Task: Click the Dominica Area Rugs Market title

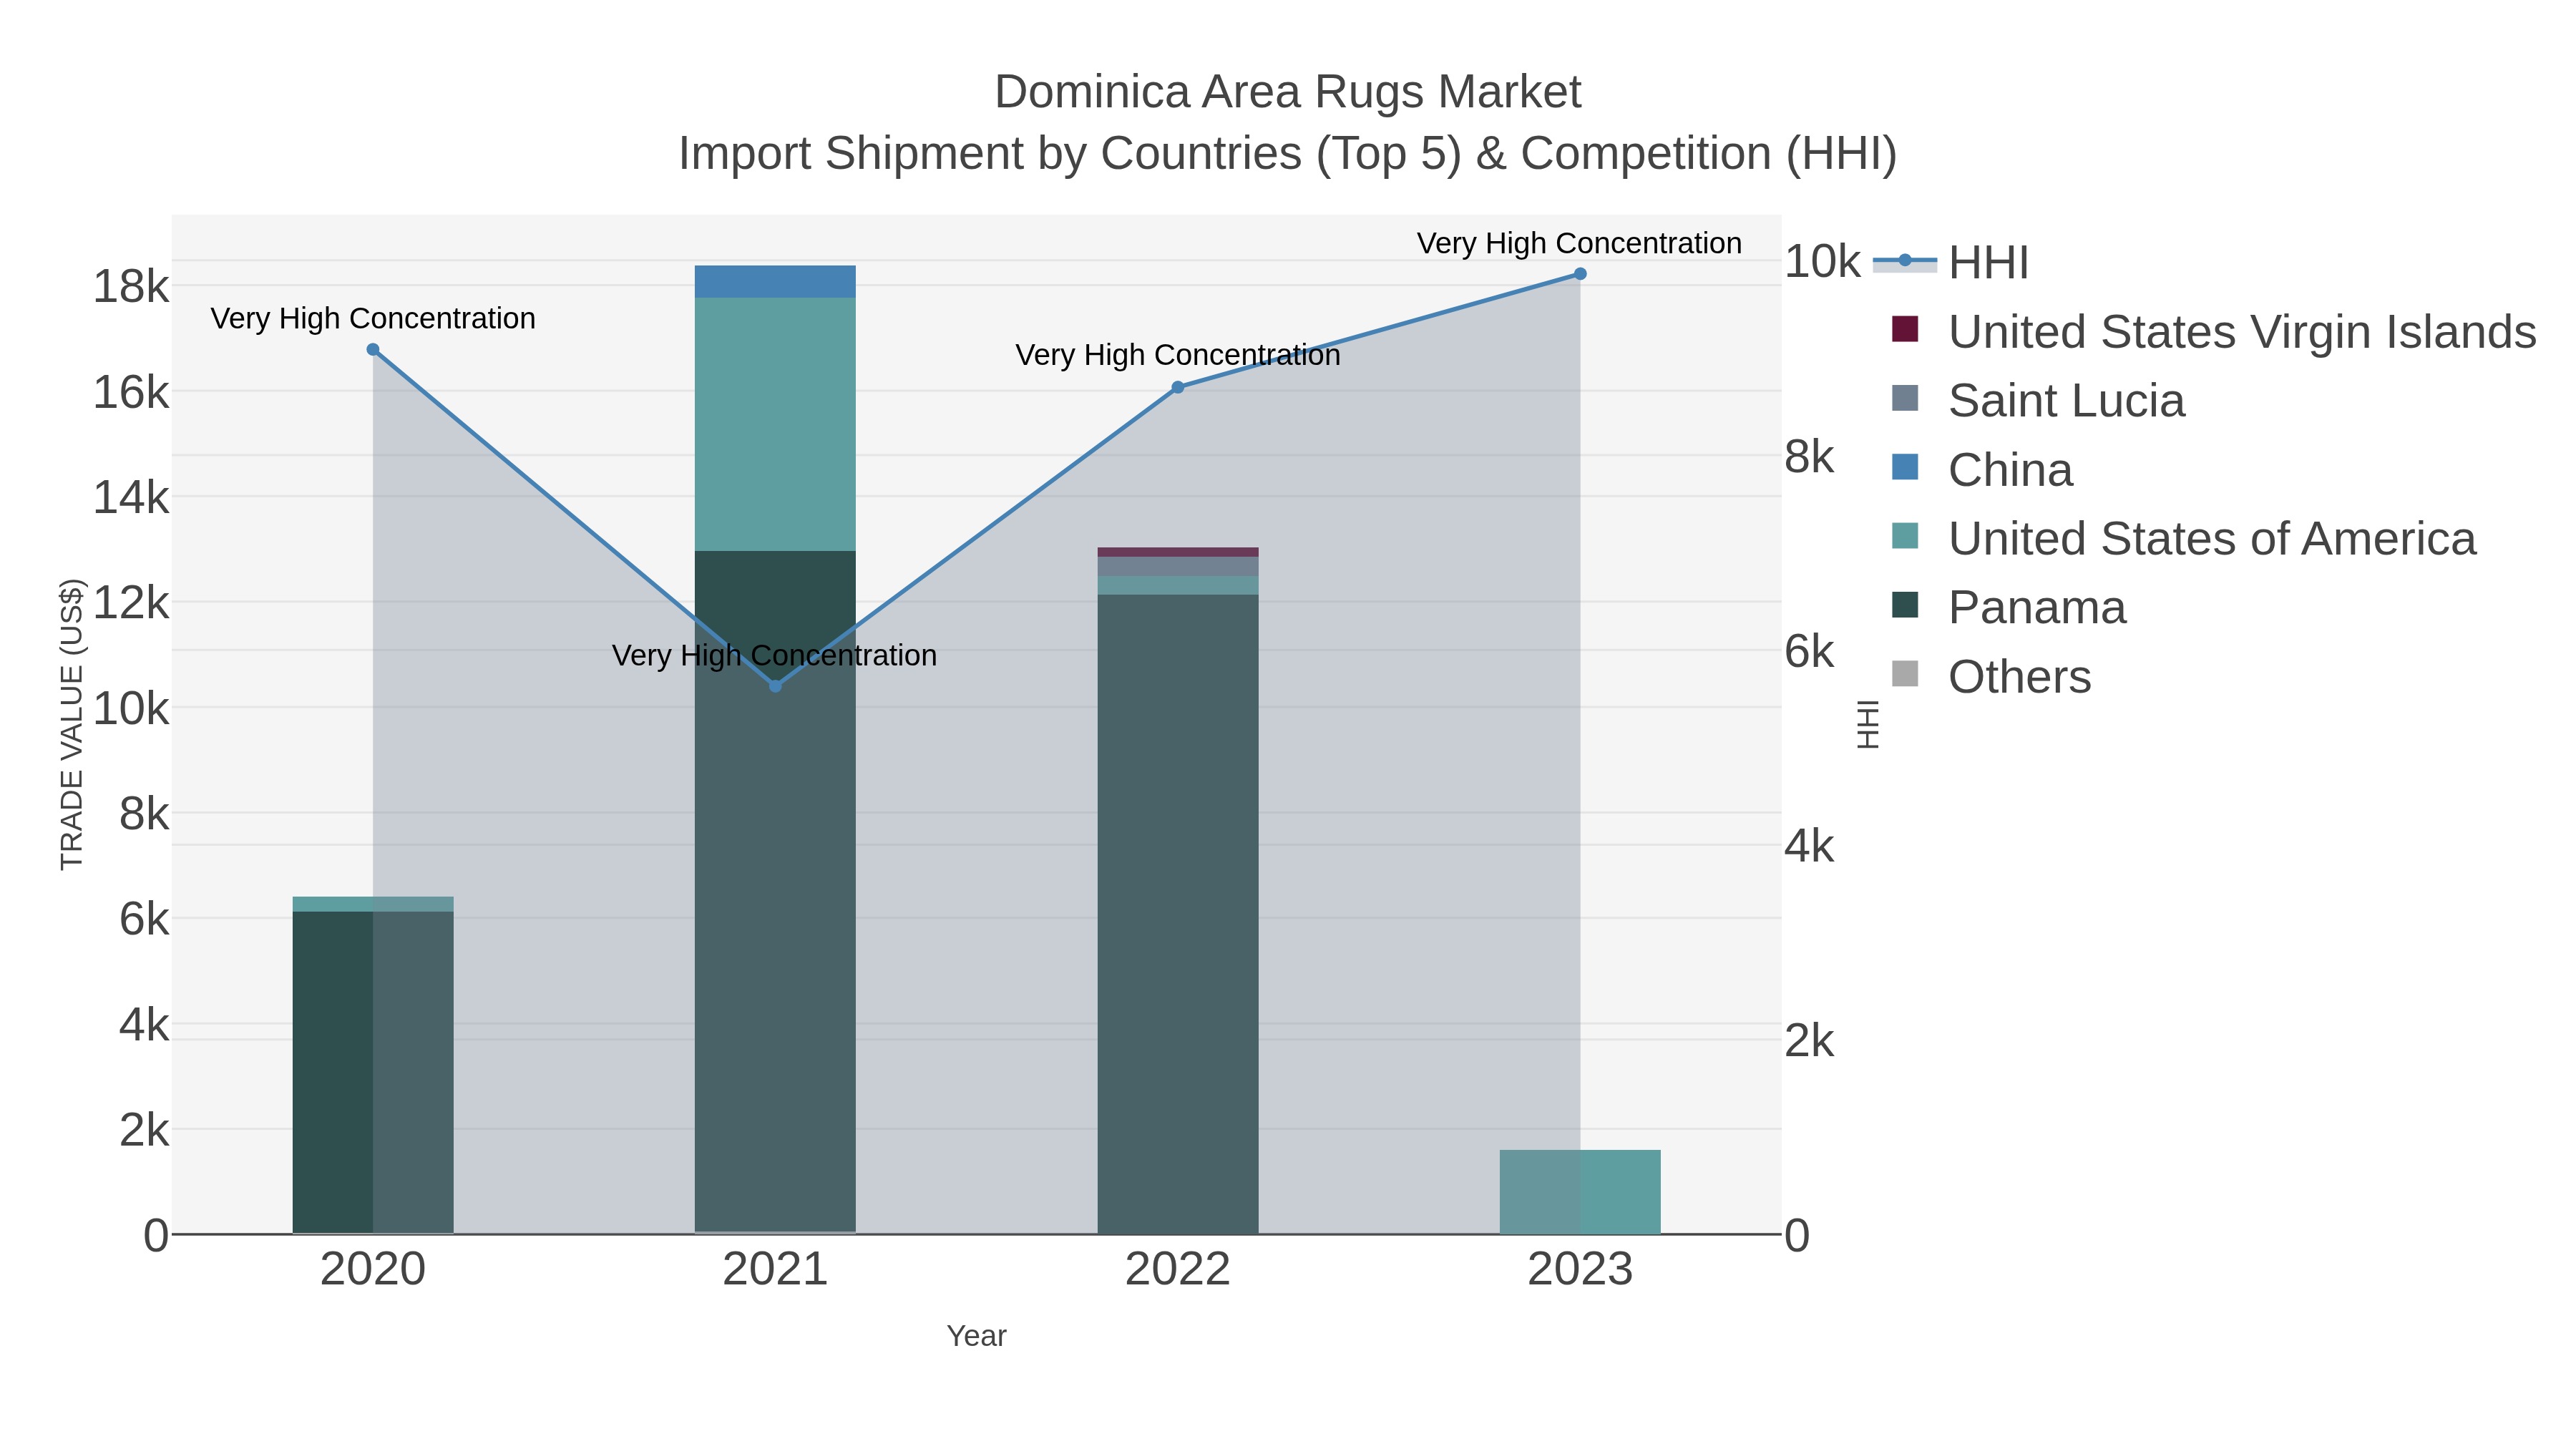Action: point(1288,92)
